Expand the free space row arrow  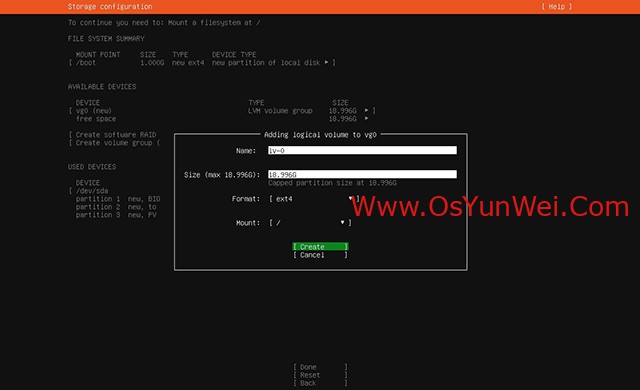[366, 119]
